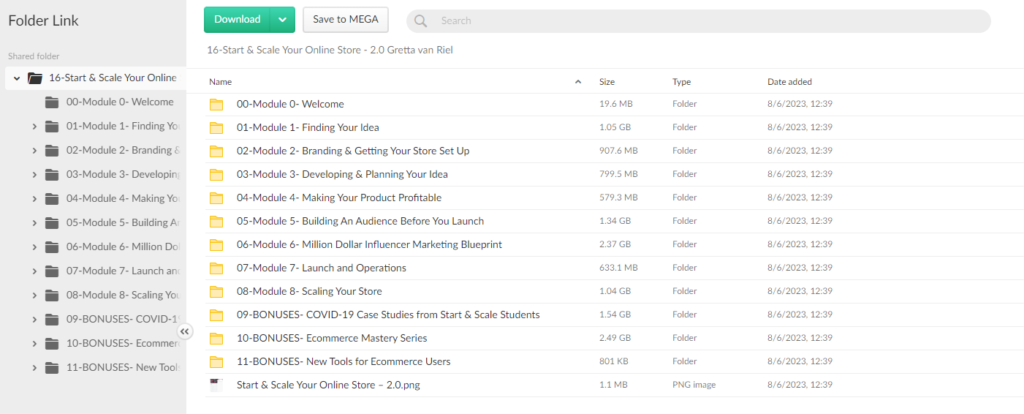Open folder 06-Module 6- Million Dollar Influencer Marketing Blueprint
Image resolution: width=1024 pixels, height=414 pixels.
(x=369, y=245)
